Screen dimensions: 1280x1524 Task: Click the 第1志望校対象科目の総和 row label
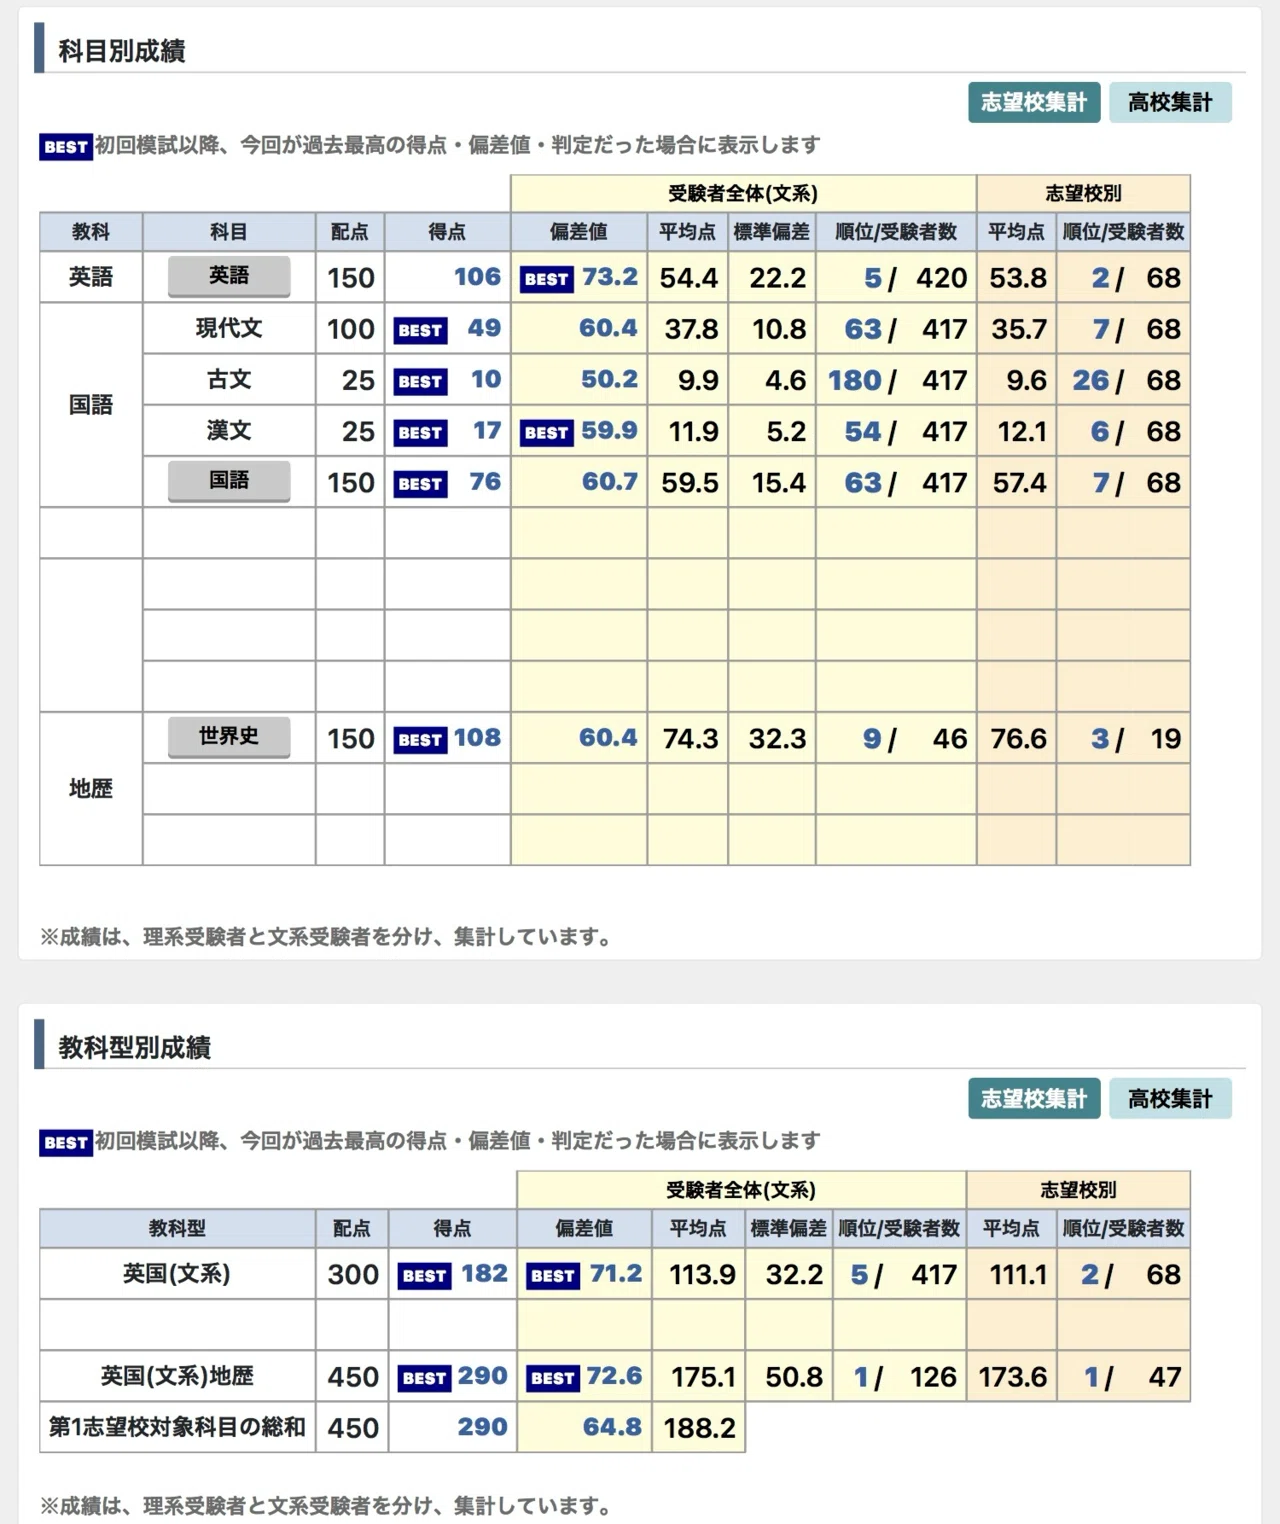(x=177, y=1427)
